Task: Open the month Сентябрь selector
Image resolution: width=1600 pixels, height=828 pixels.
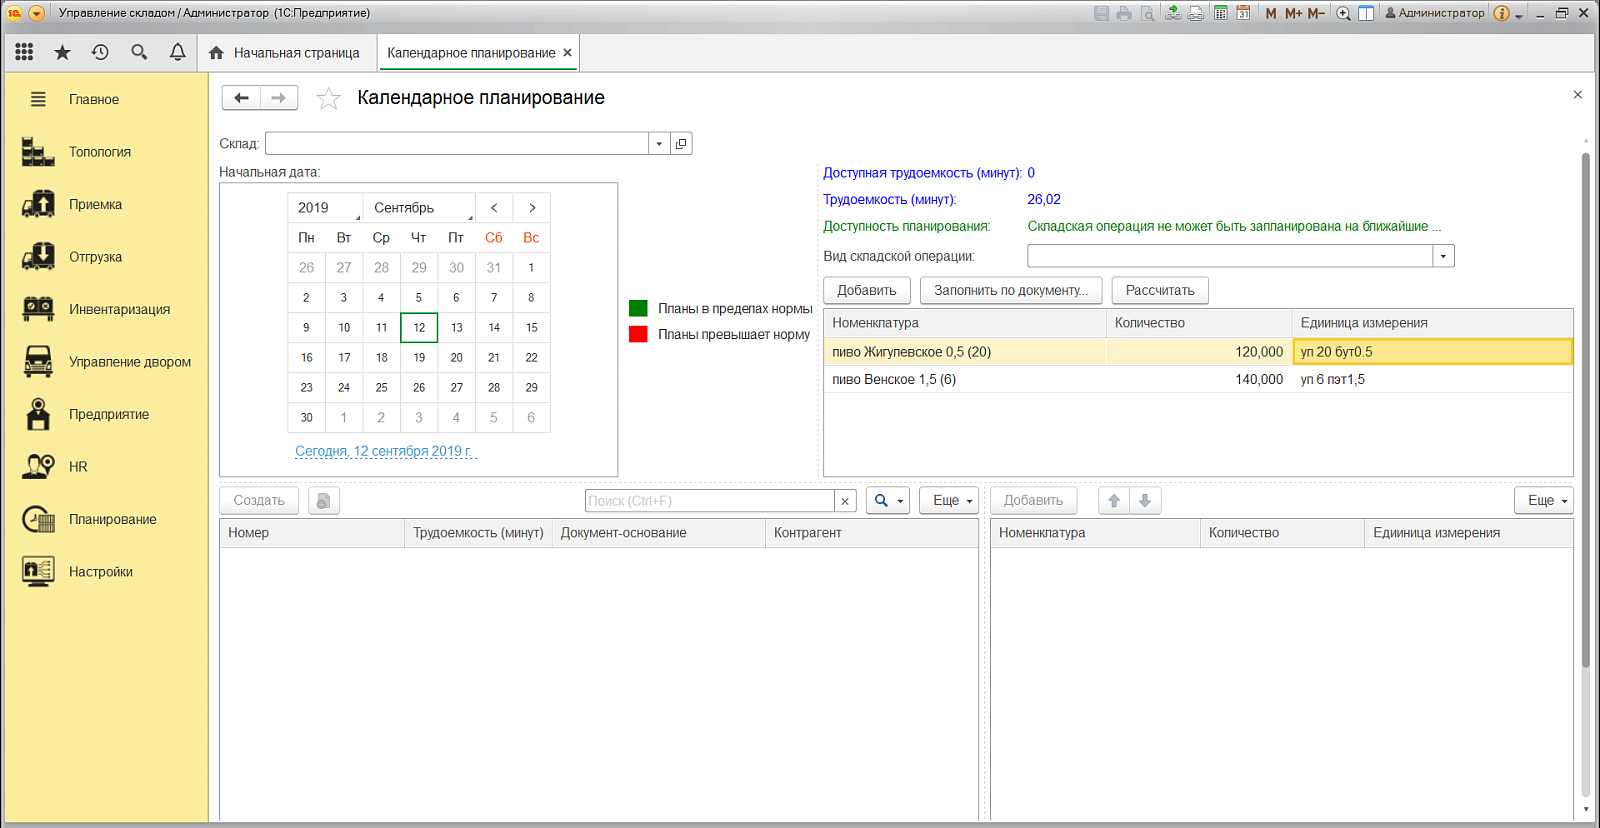Action: point(419,207)
